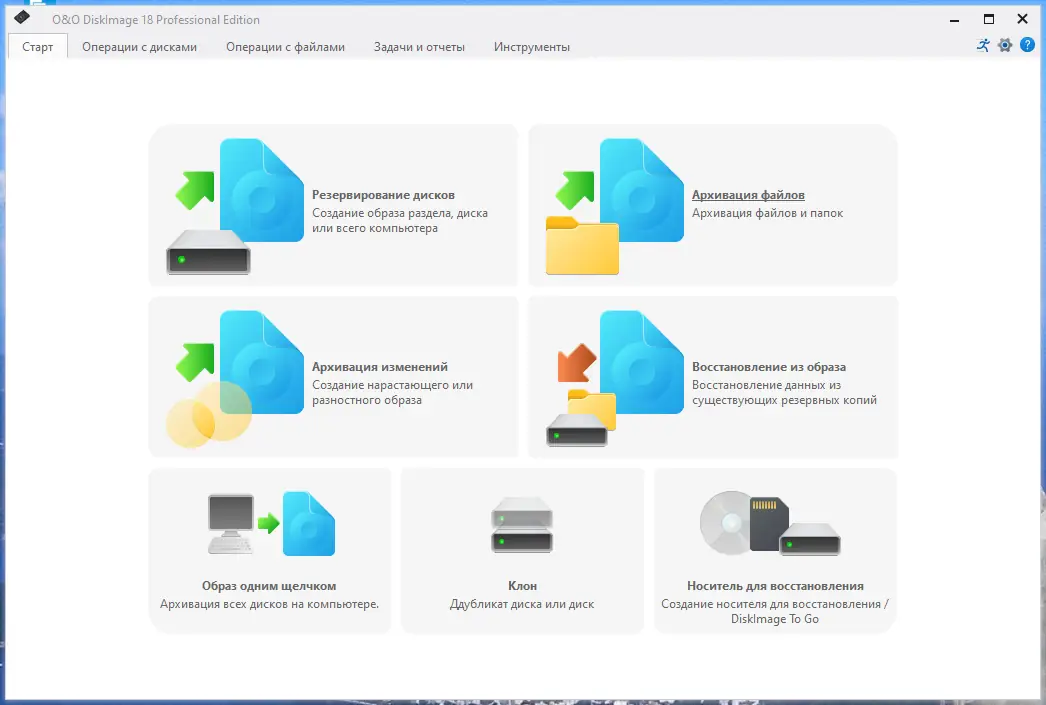Switch to Операции с дисками tab
1046x705 pixels.
point(139,47)
